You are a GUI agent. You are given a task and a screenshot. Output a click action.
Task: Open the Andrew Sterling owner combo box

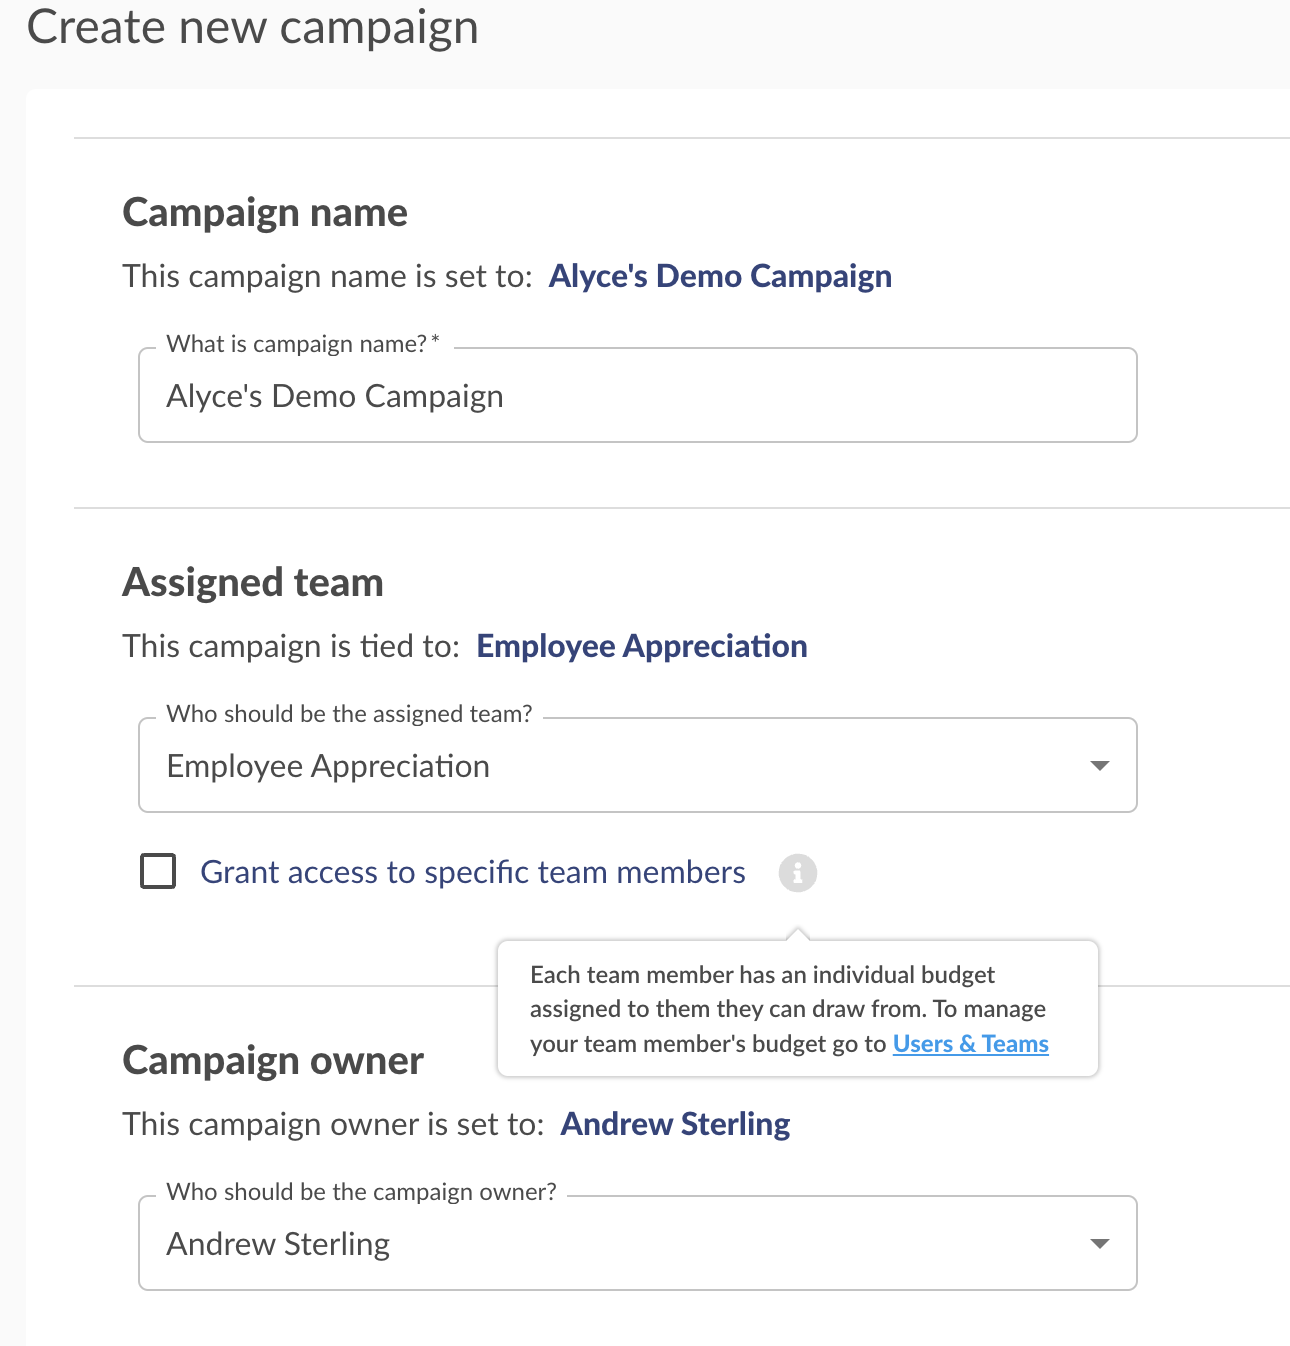click(x=638, y=1243)
